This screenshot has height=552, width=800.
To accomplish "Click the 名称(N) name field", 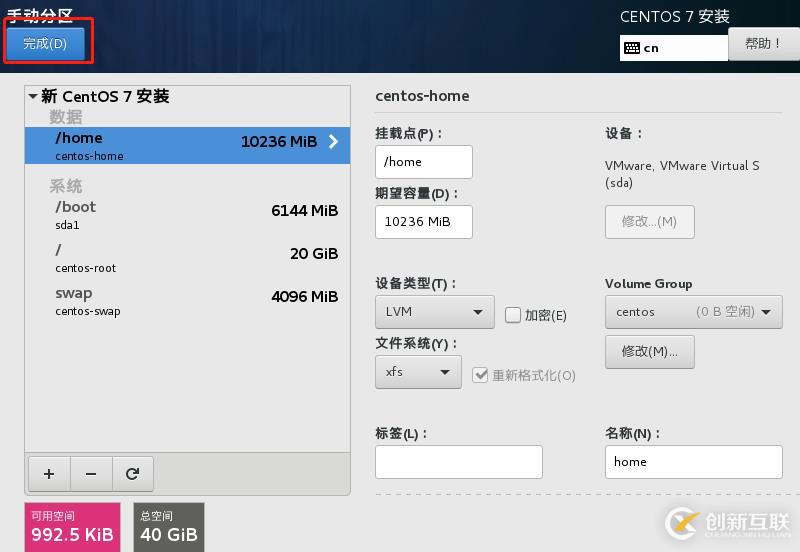I will pyautogui.click(x=693, y=462).
